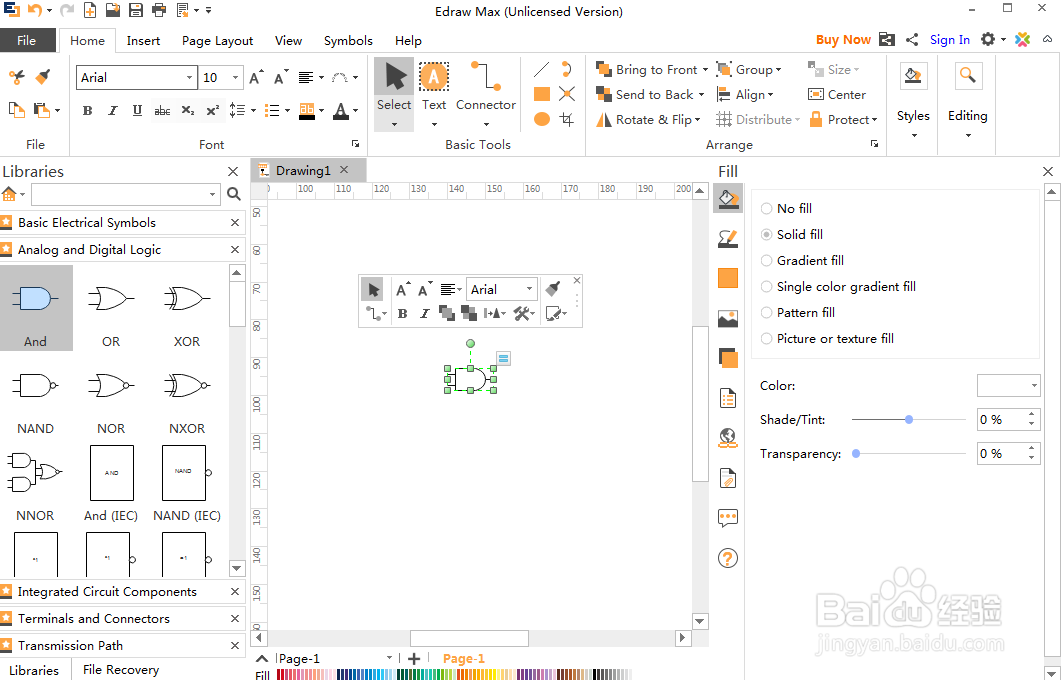1063x680 pixels.
Task: Choose the orange rectangle shape tool
Action: 542,94
